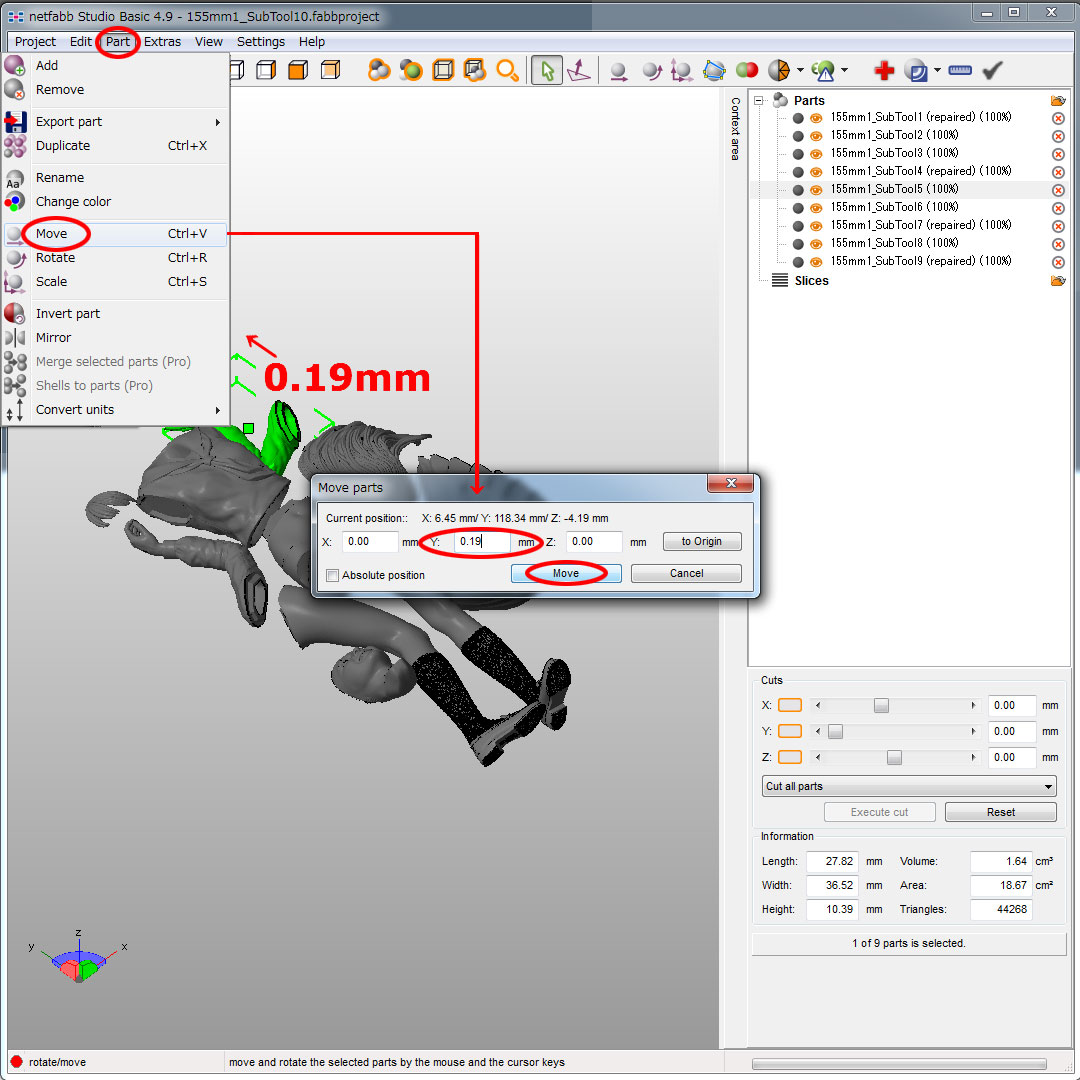Viewport: 1080px width, 1080px height.
Task: Click the light orange cube view icon
Action: point(331,70)
